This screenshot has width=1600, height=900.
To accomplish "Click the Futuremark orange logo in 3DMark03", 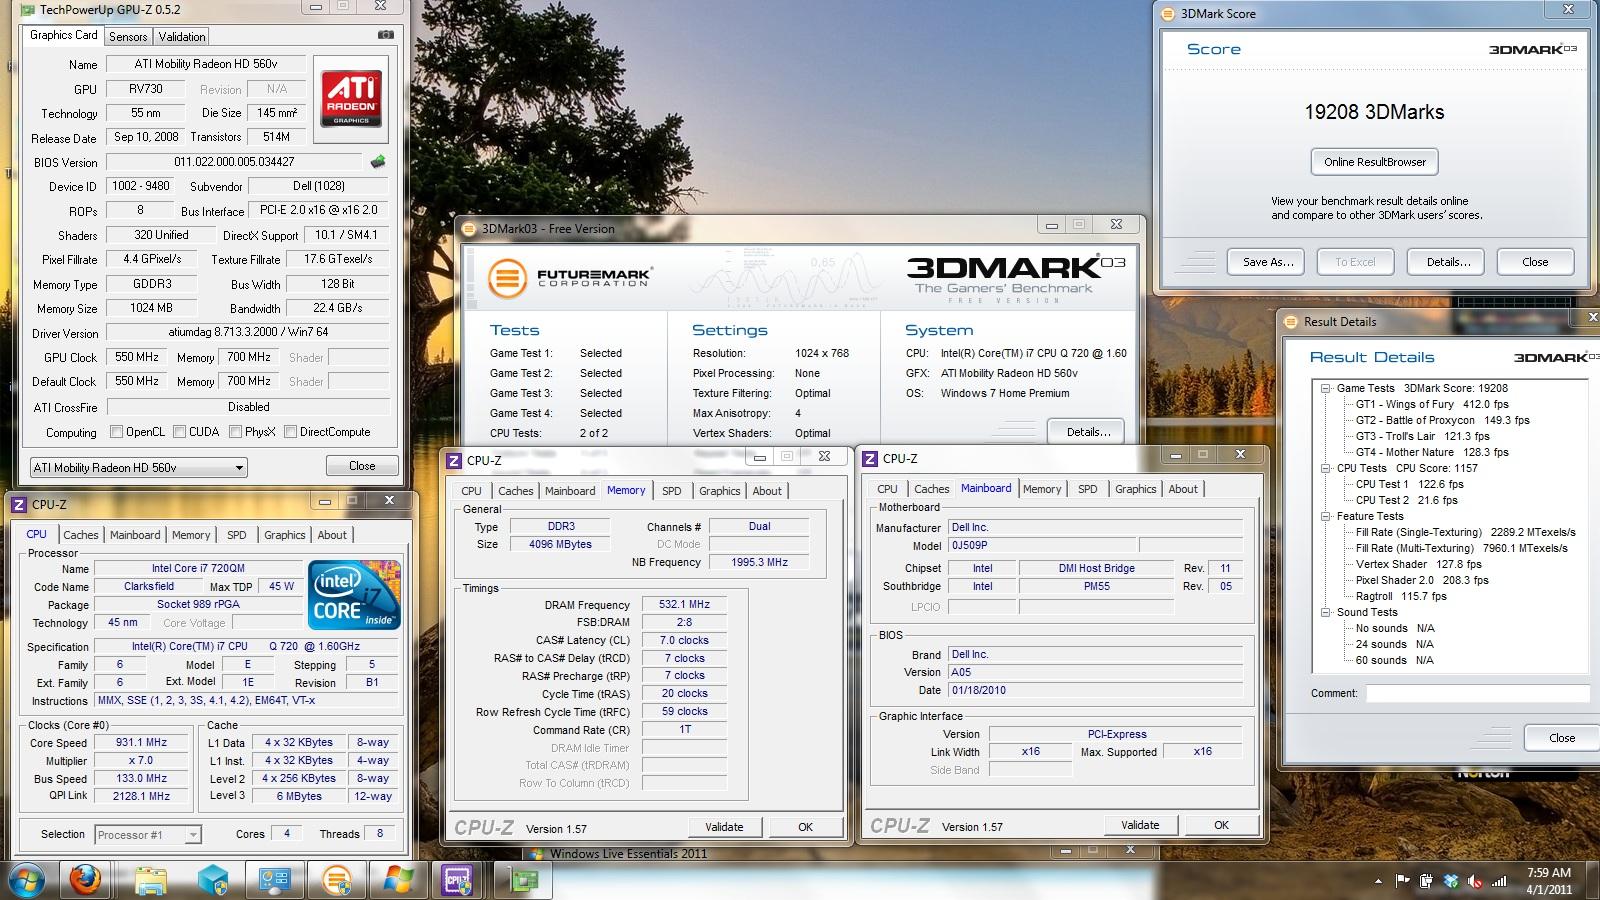I will tap(507, 278).
